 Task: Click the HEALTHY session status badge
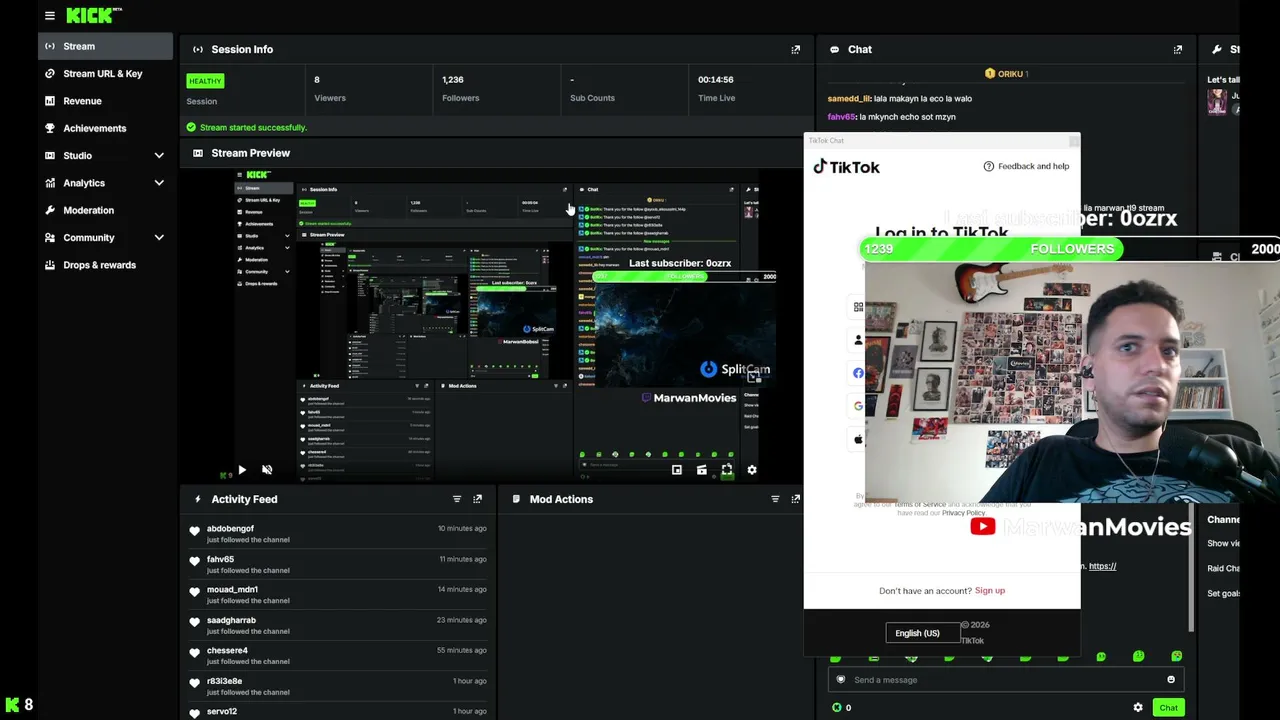coord(205,81)
